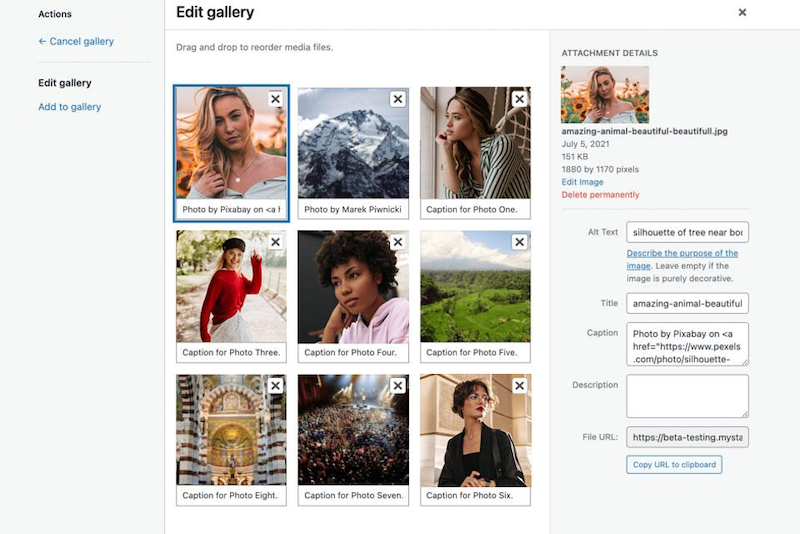Remove the Caption for Photo Six image
The height and width of the screenshot is (534, 800).
coord(519,386)
